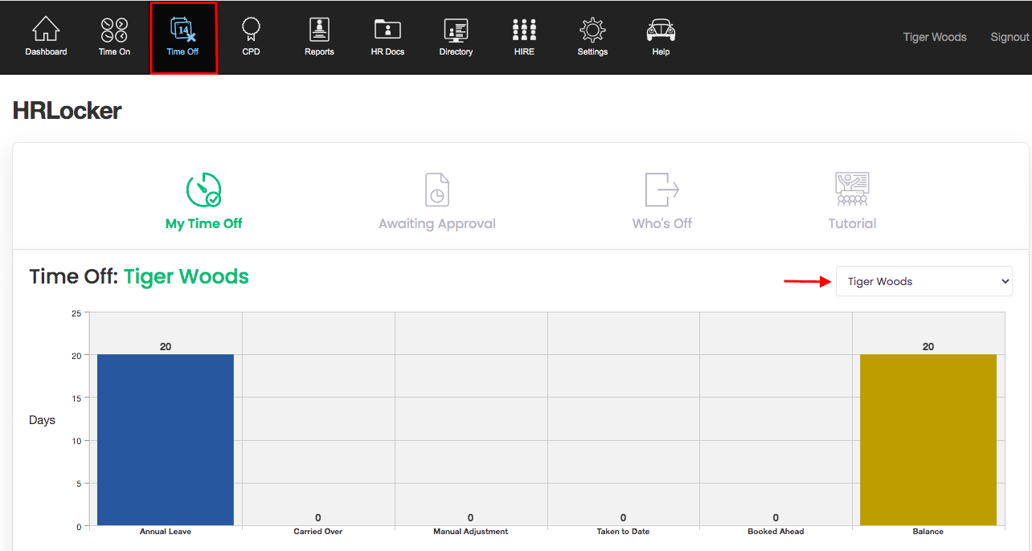Click the Signout link

point(1009,37)
